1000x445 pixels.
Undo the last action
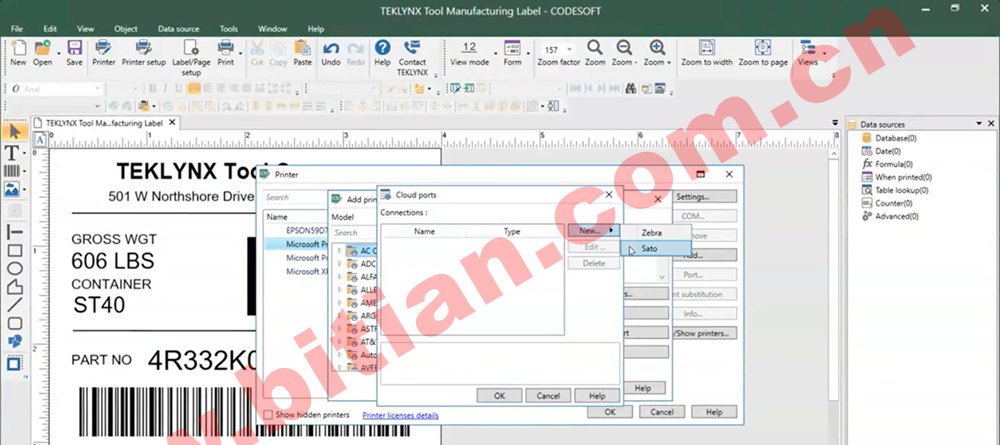click(x=330, y=48)
